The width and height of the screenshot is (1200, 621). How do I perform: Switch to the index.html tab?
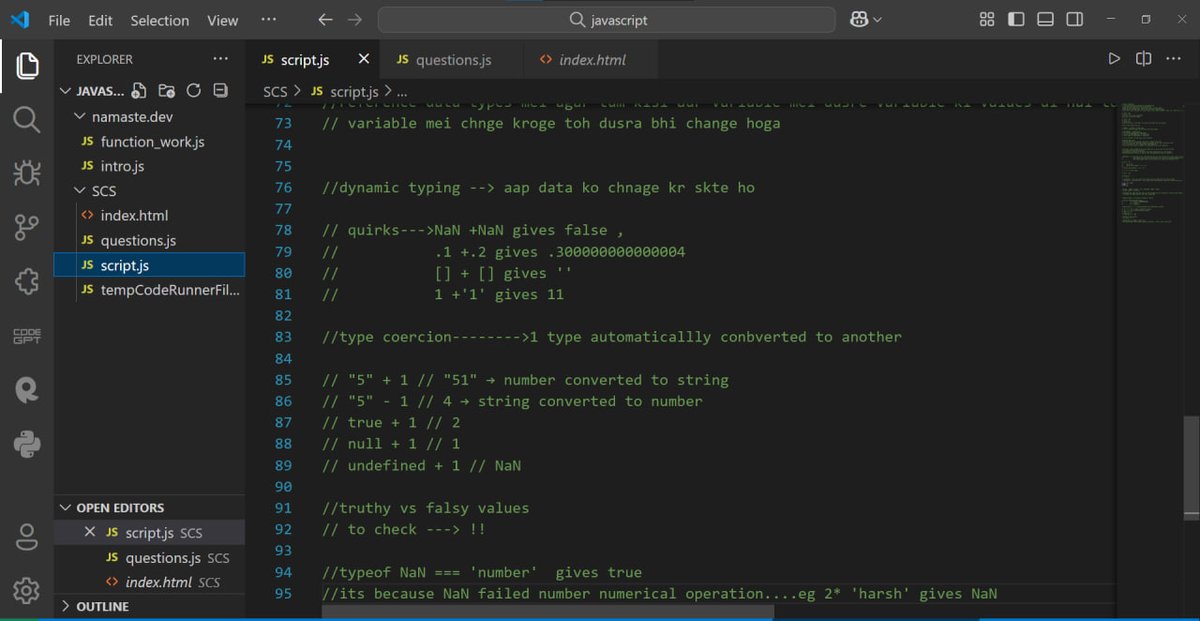pos(592,59)
